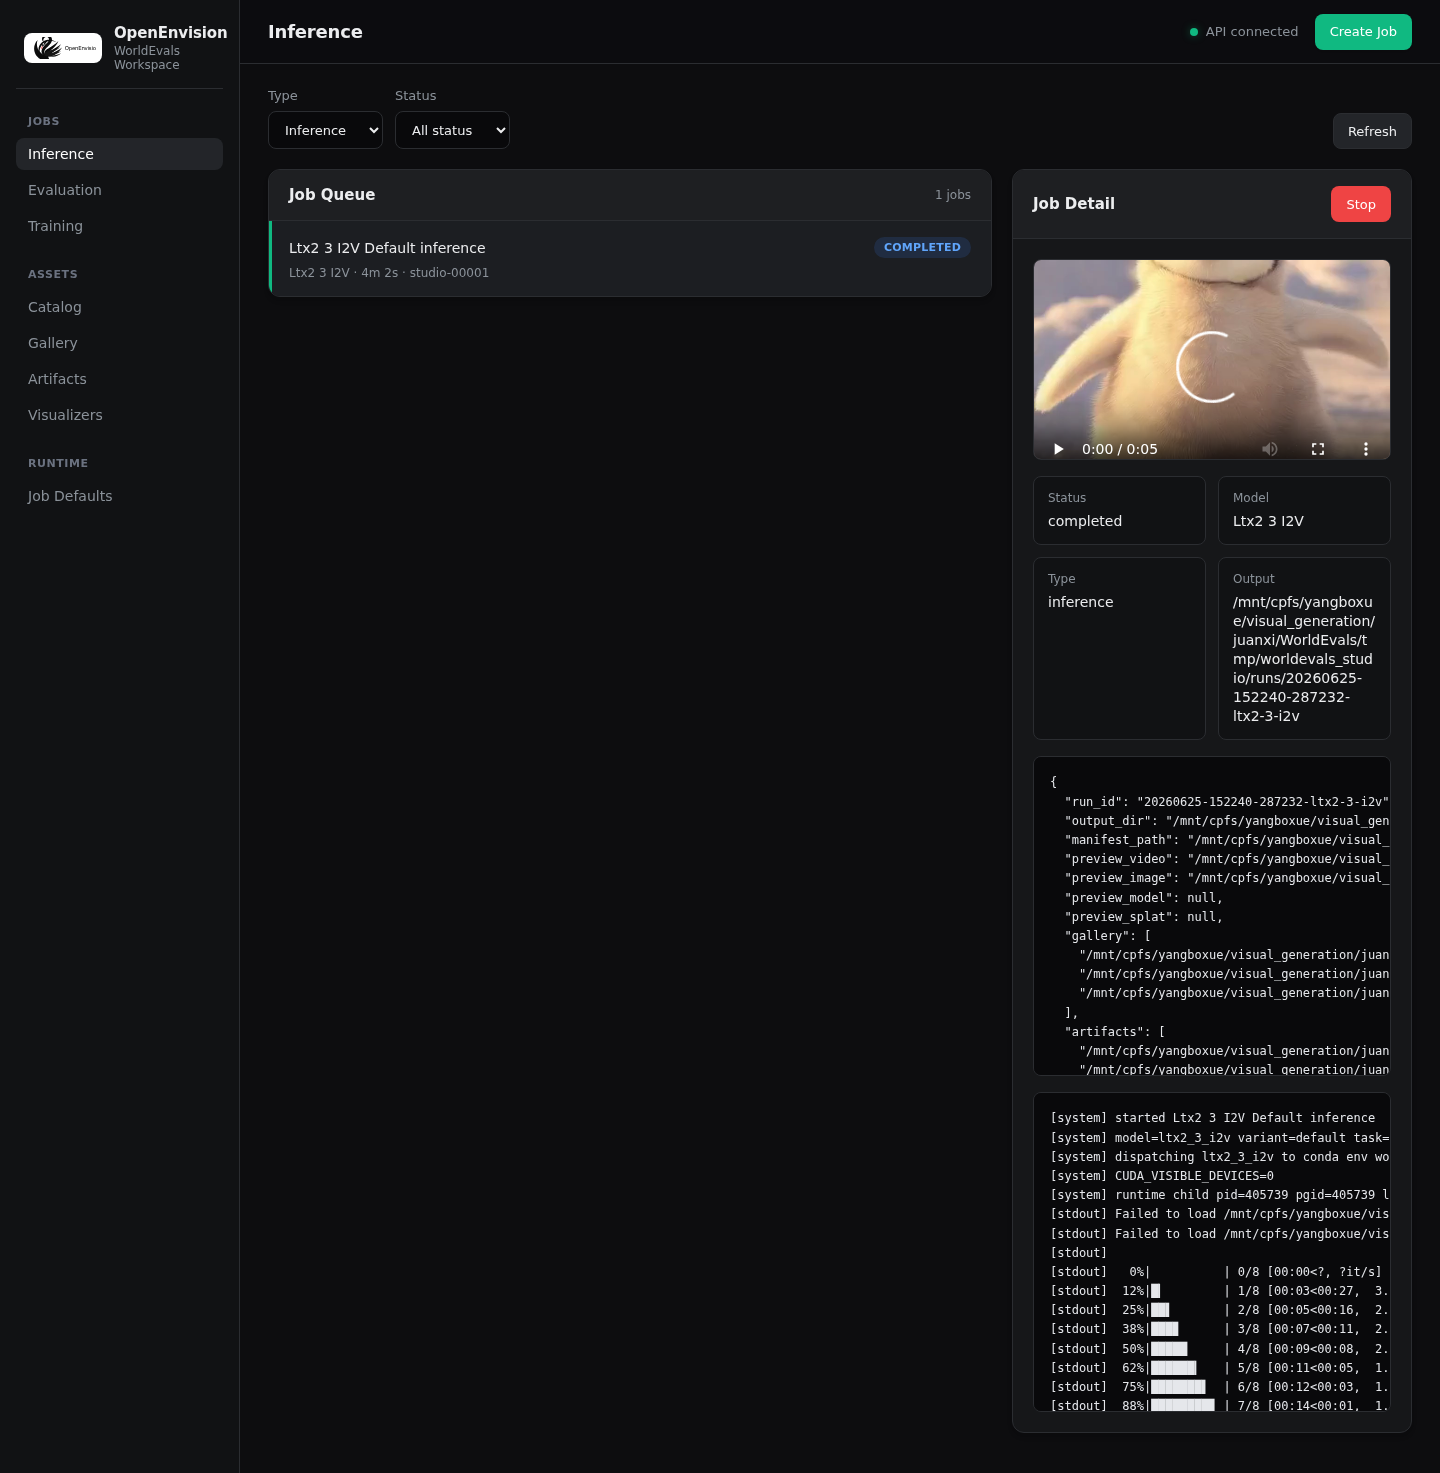The width and height of the screenshot is (1440, 1473).
Task: Click the output path text in Job Detail
Action: (x=1303, y=659)
